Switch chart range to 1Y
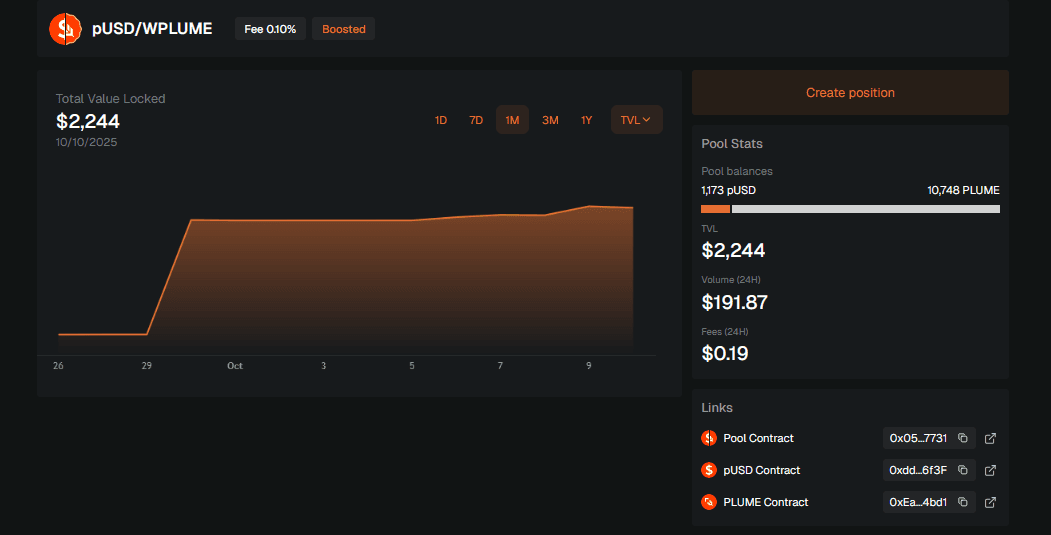 tap(586, 120)
